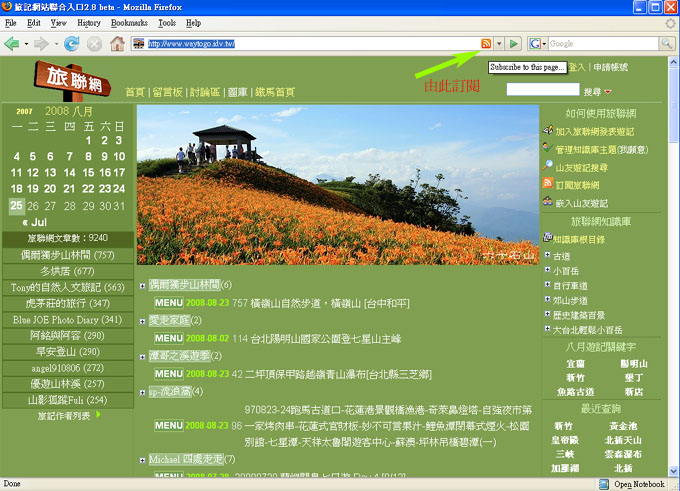680x491 pixels.
Task: Click the Stop loading button
Action: point(94,44)
